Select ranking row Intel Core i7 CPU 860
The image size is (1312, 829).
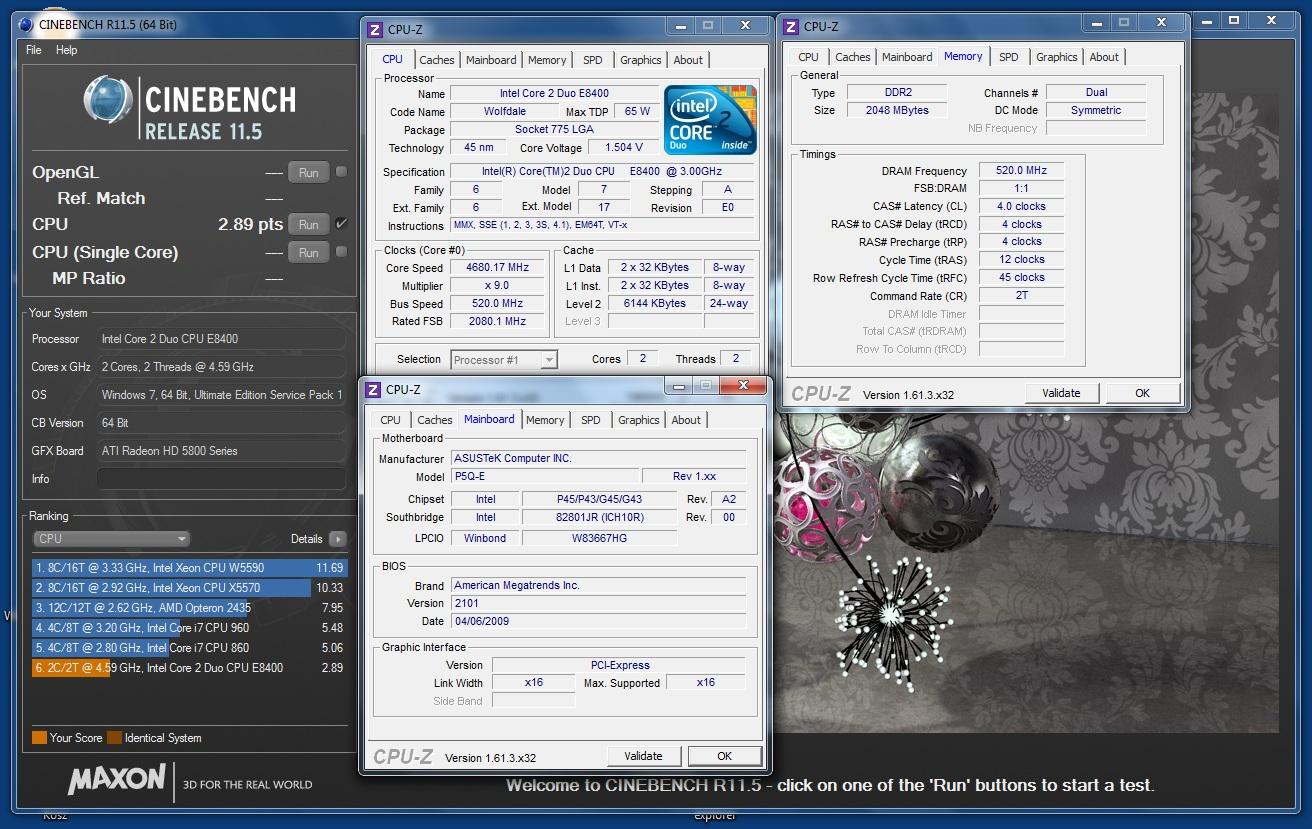point(189,648)
